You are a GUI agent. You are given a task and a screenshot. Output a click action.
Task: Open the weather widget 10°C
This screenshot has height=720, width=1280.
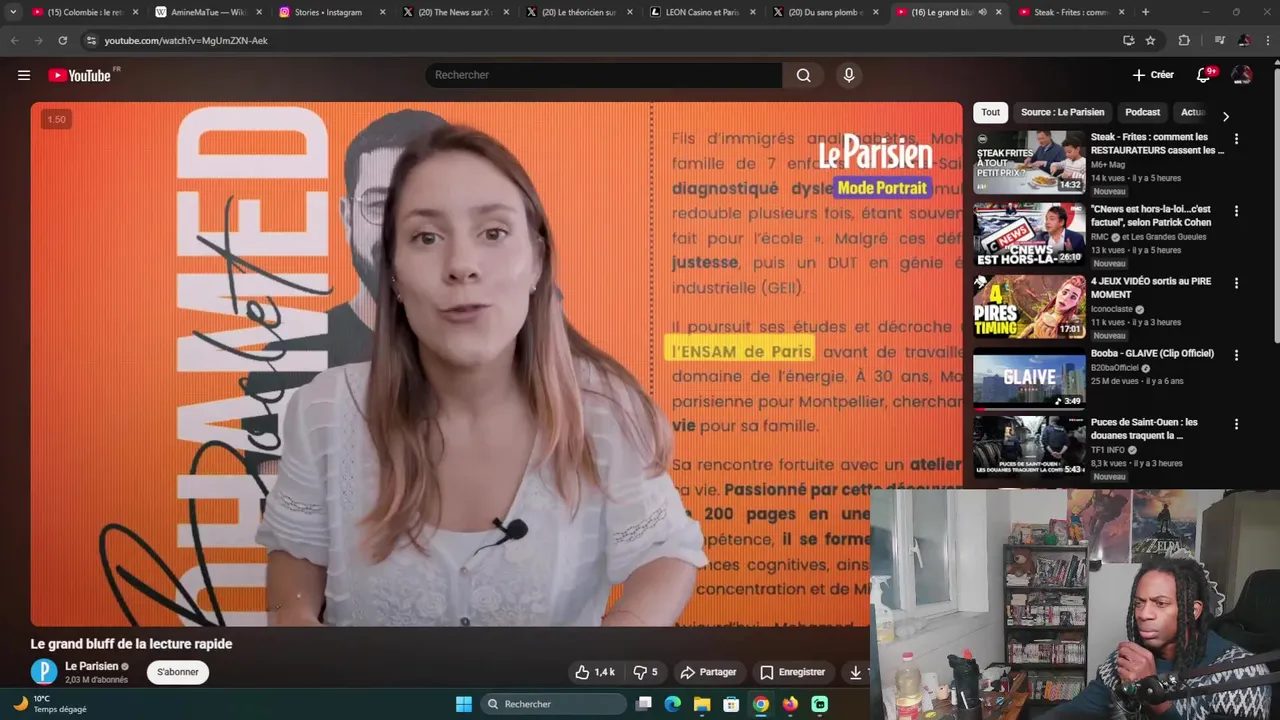[48, 704]
